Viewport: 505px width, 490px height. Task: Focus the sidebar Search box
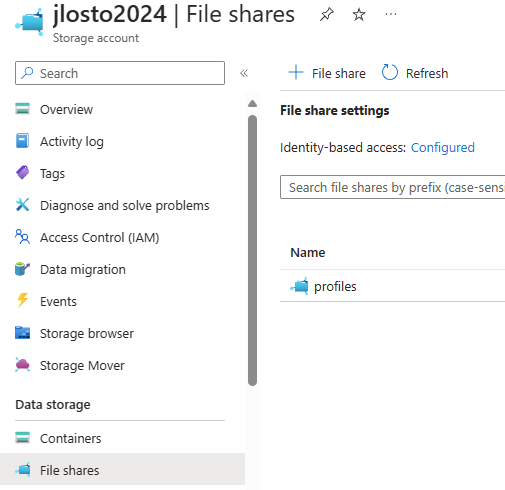click(120, 73)
